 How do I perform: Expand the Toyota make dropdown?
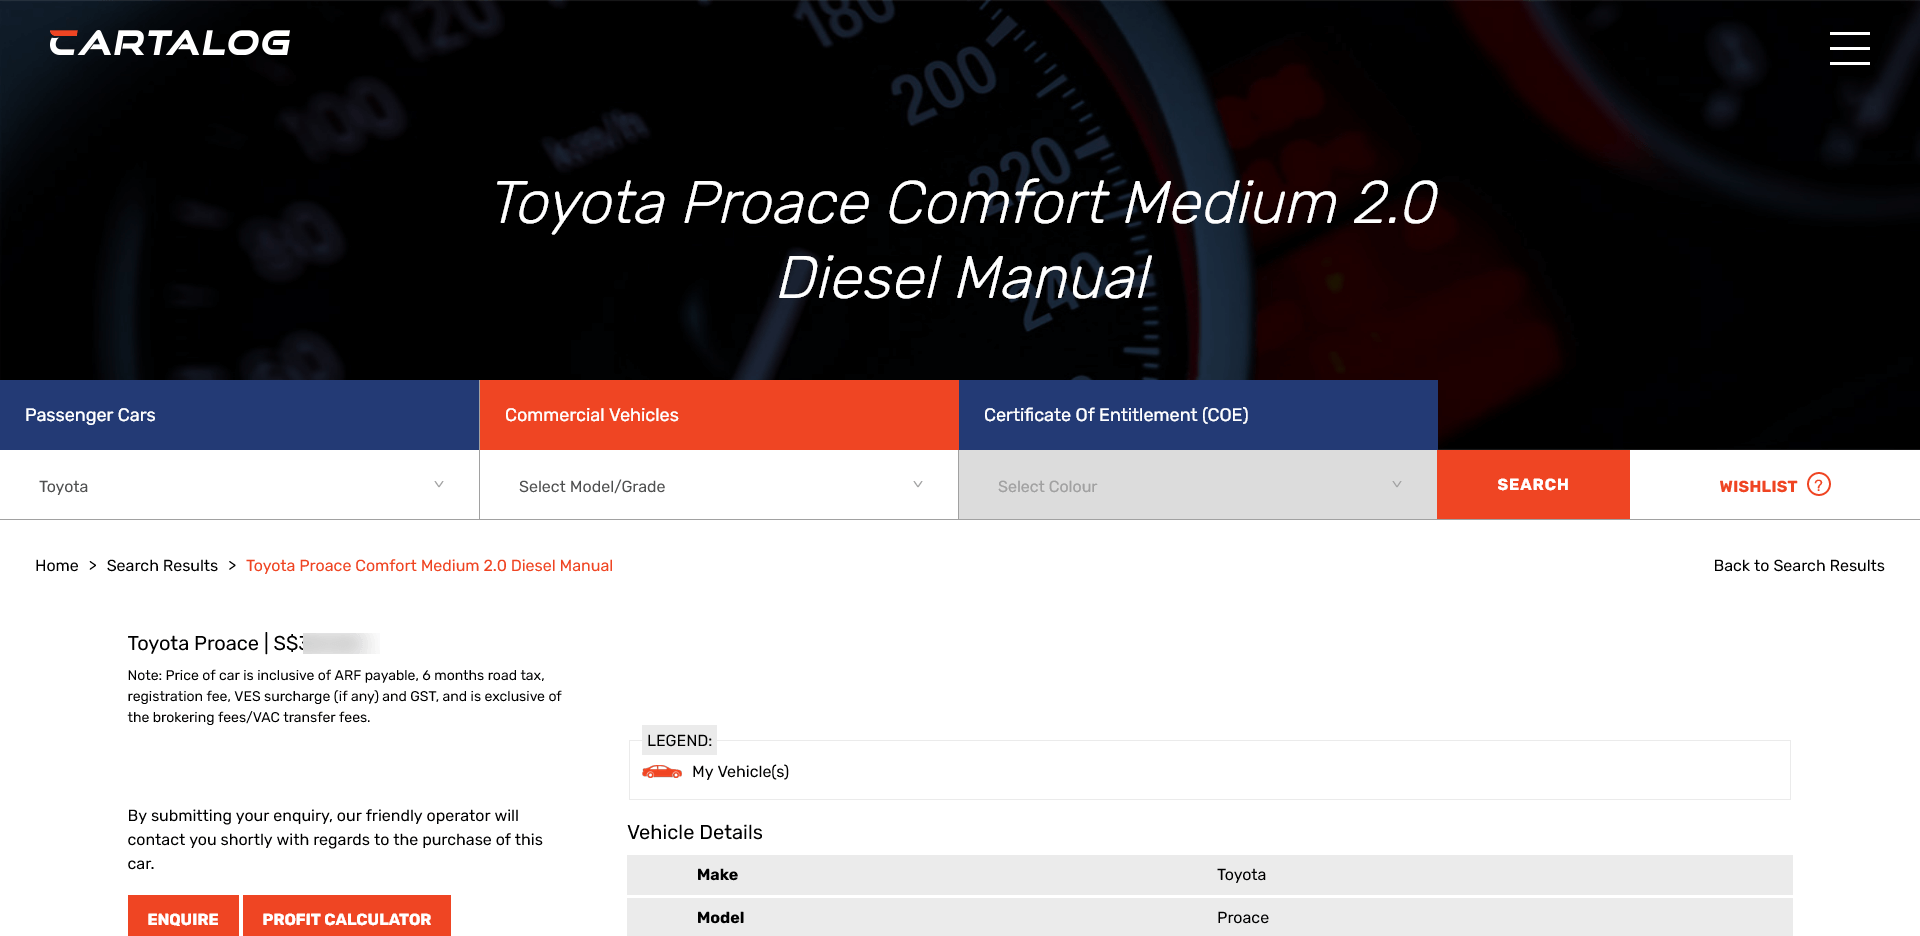point(240,486)
